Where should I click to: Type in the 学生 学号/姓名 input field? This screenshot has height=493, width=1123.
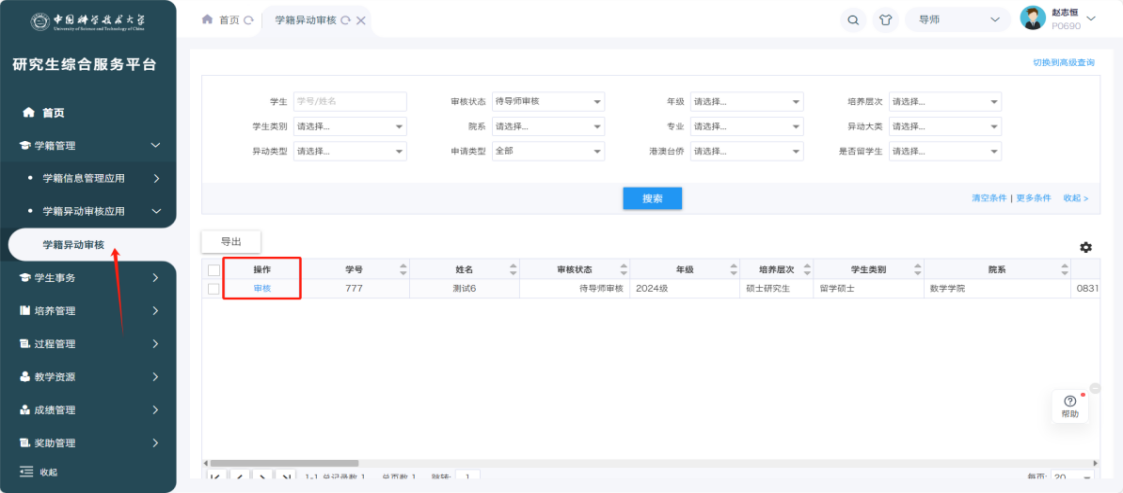pyautogui.click(x=350, y=102)
